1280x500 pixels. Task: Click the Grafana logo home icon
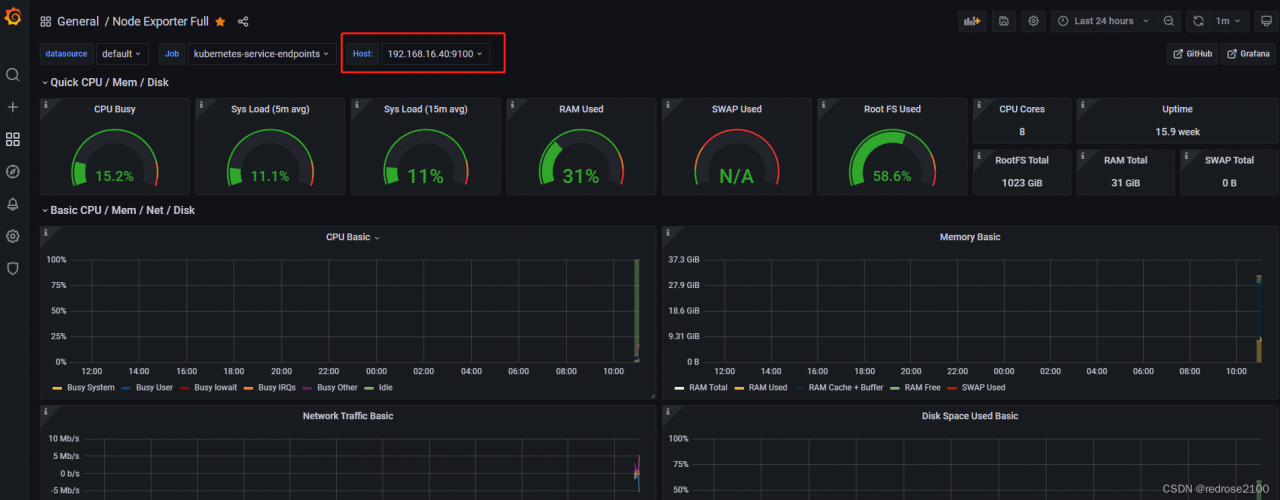point(13,21)
